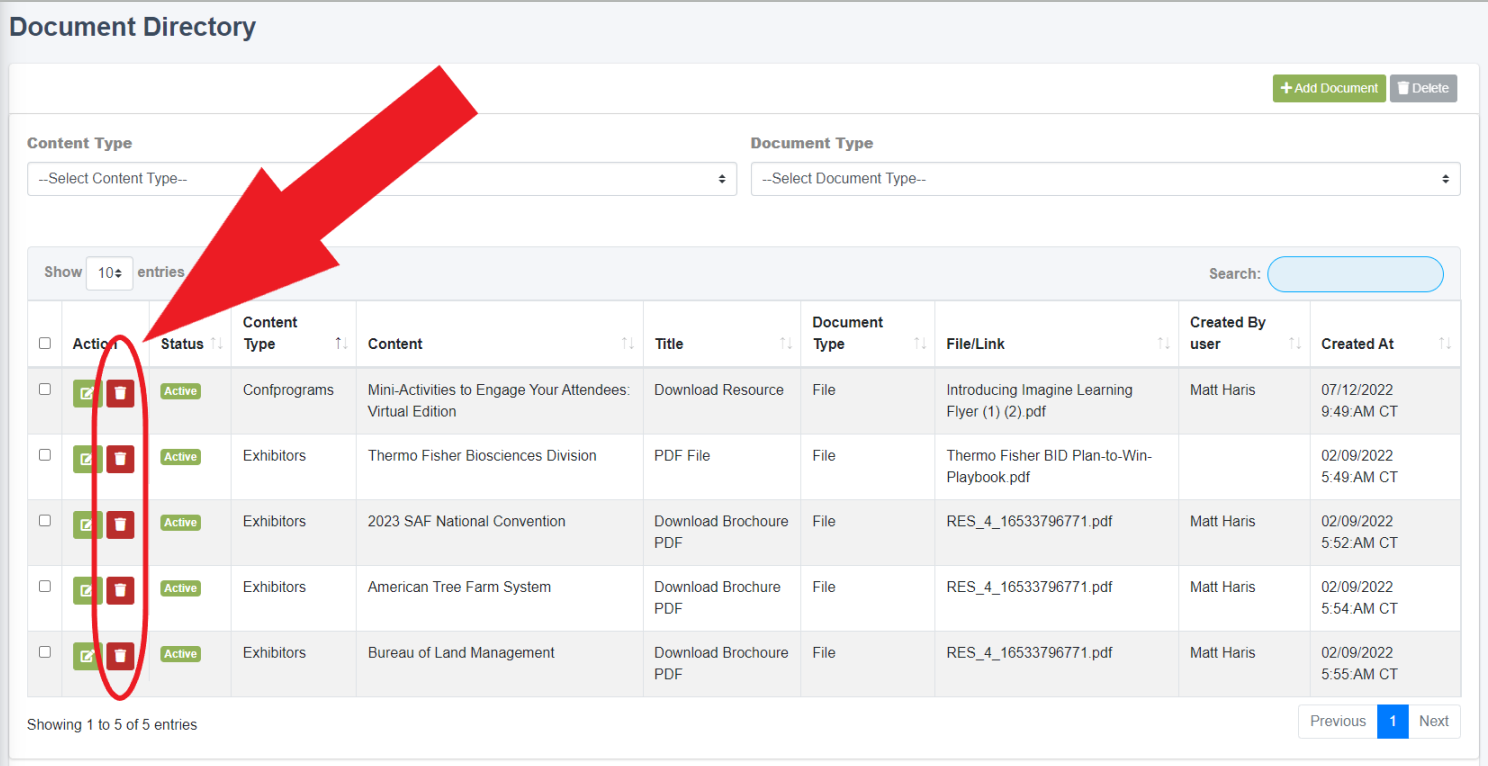This screenshot has width=1488, height=766.
Task: Edit the Bureau of Land Management row
Action: point(87,656)
